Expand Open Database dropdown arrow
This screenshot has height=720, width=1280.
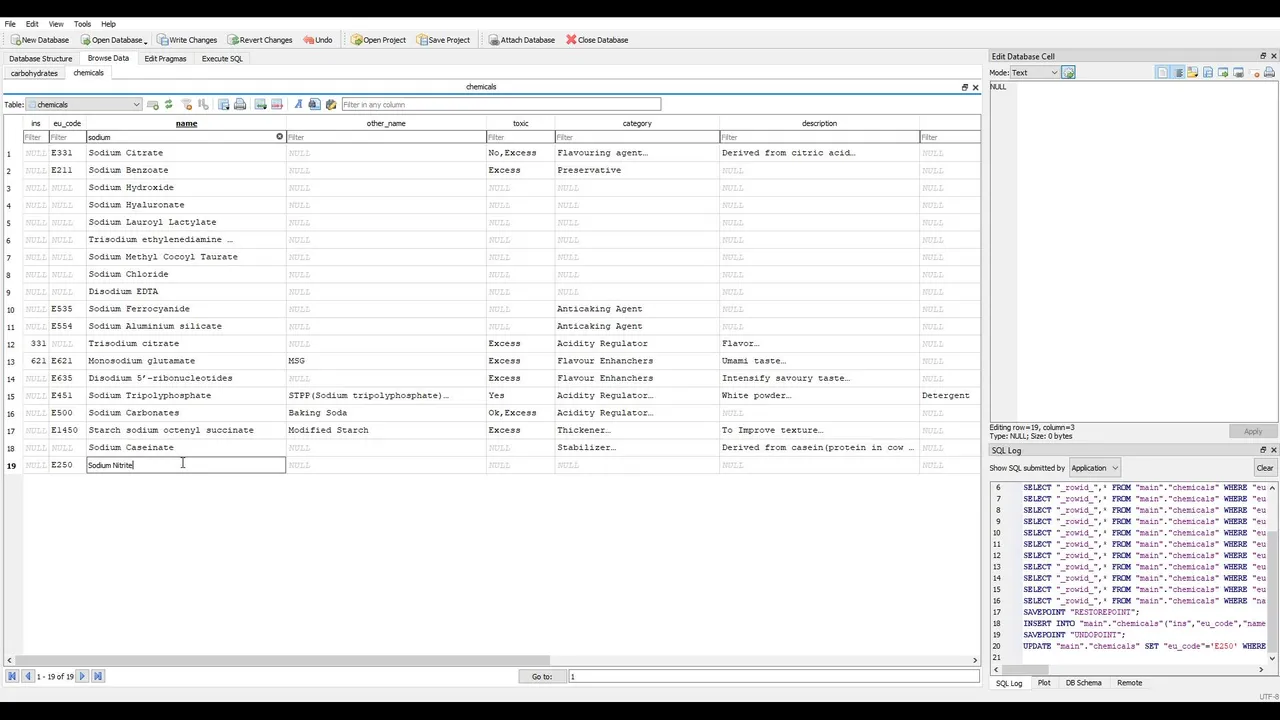tap(146, 41)
